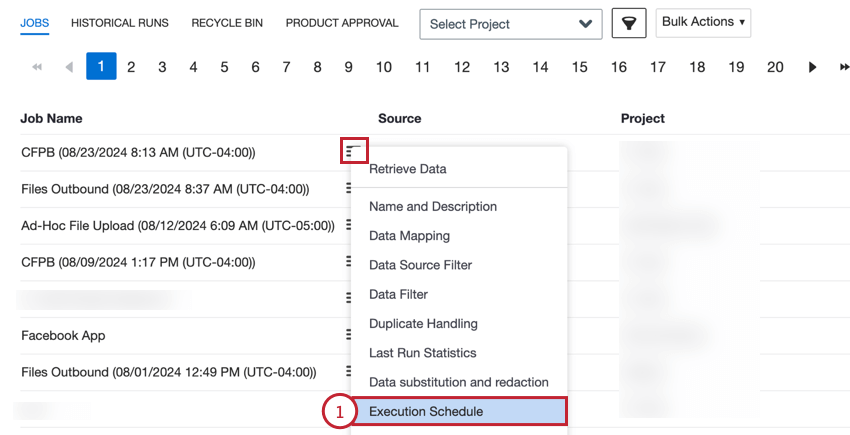Navigate to page 20
850x435 pixels.
tap(775, 67)
